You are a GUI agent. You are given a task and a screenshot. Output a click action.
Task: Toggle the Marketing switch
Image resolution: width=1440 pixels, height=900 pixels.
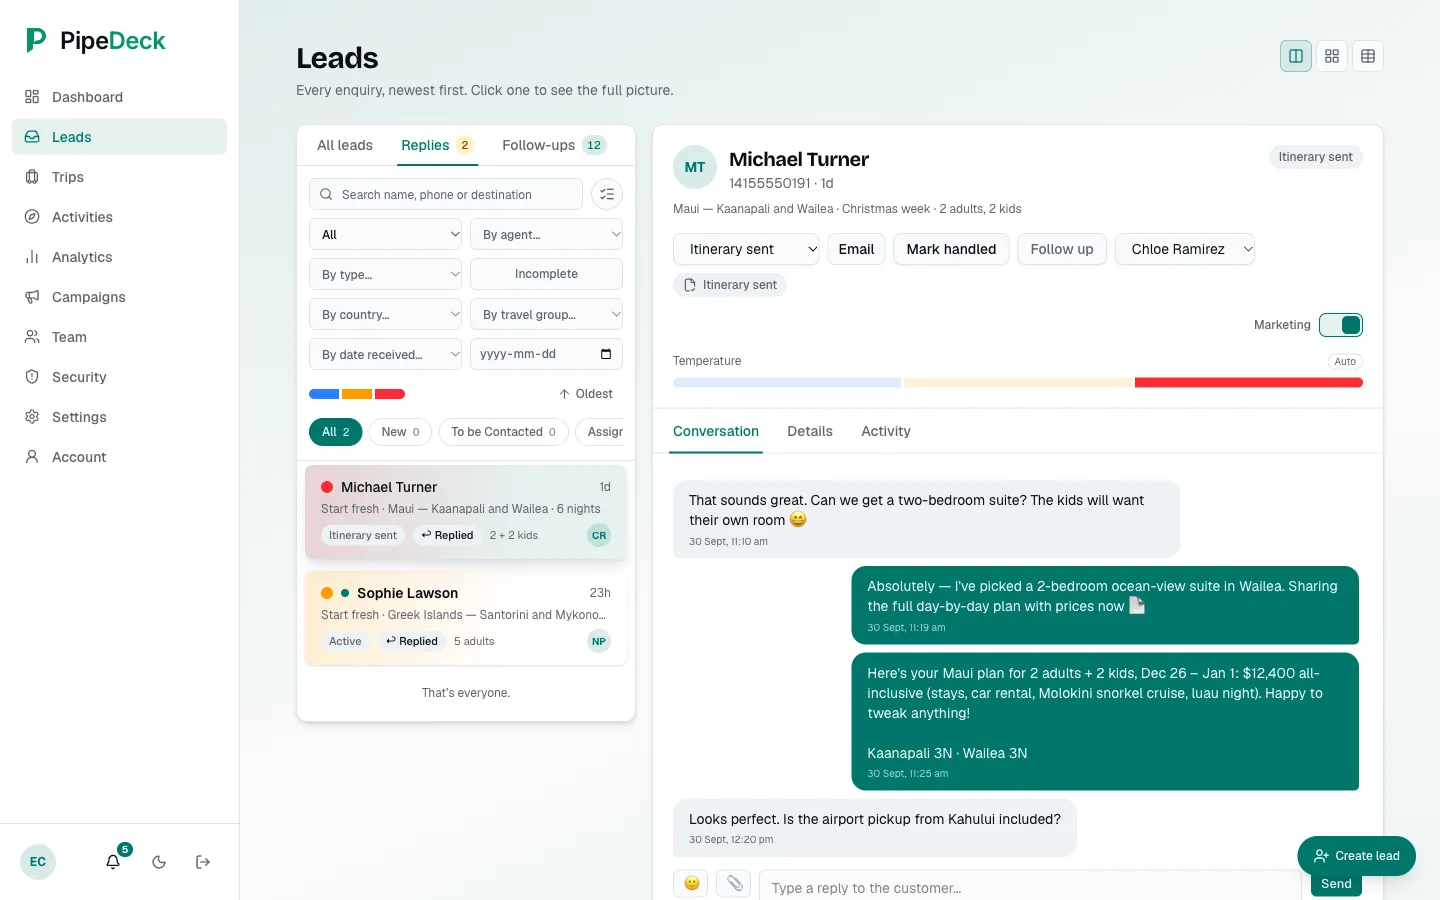[1341, 325]
